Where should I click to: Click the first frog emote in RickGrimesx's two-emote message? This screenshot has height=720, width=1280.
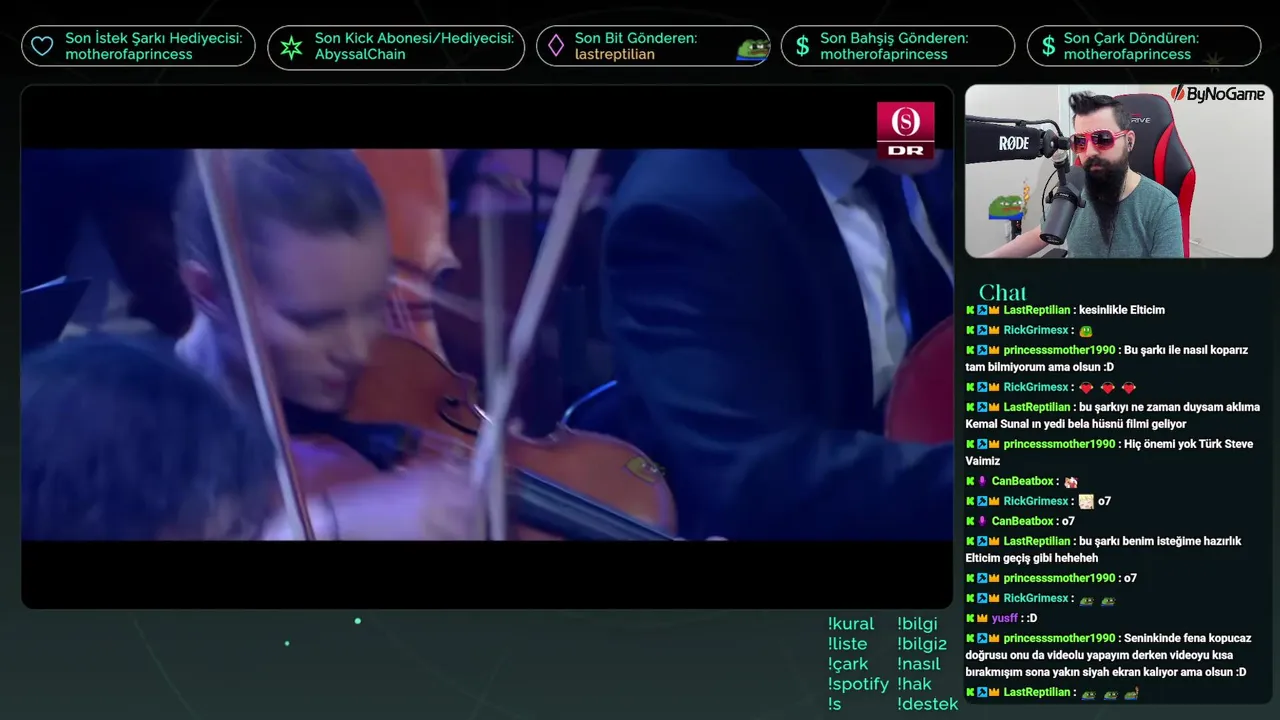(x=1086, y=600)
